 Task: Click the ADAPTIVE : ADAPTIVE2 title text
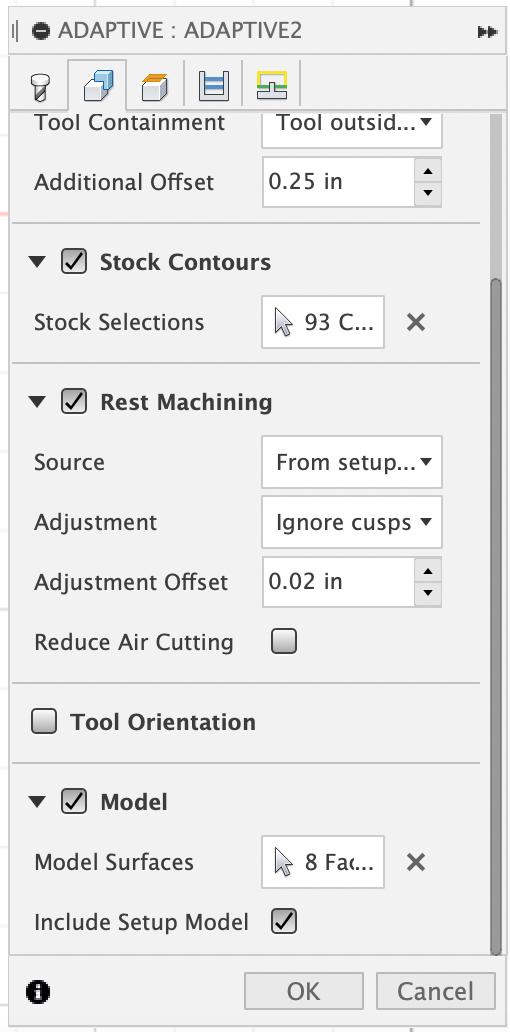coord(180,31)
